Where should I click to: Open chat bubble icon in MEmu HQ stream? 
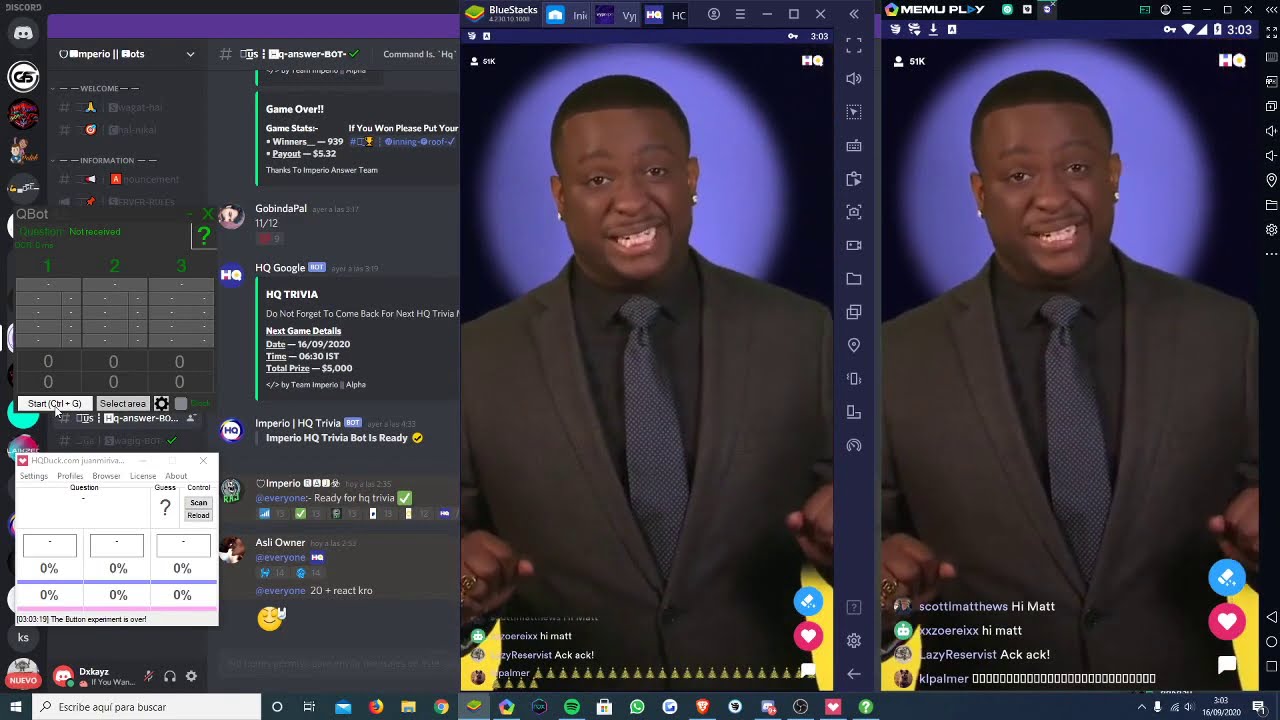pyautogui.click(x=1227, y=665)
